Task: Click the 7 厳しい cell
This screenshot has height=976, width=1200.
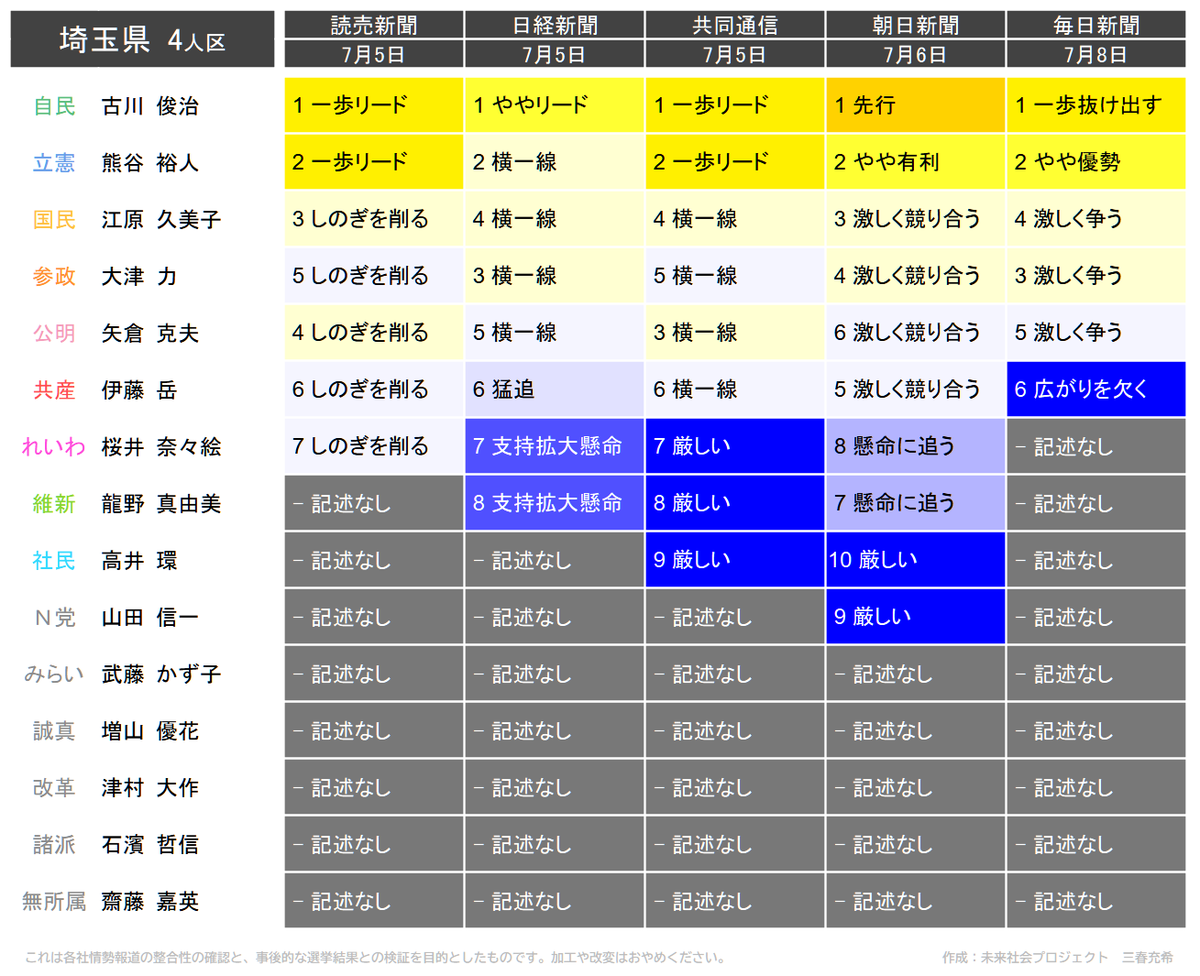Action: [735, 446]
